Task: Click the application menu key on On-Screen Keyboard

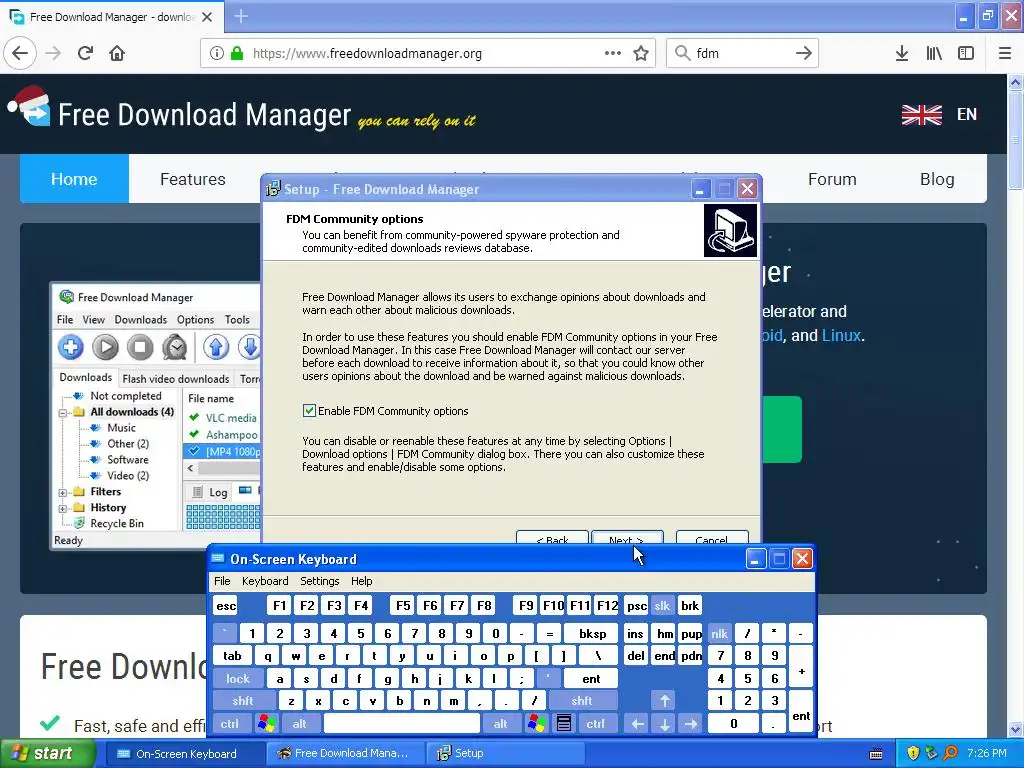Action: coord(564,724)
